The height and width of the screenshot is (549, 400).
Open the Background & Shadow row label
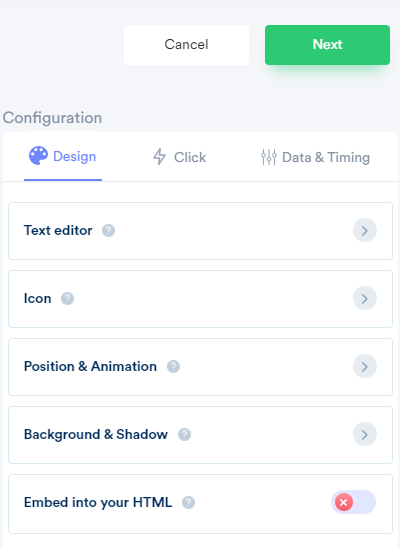tap(96, 435)
